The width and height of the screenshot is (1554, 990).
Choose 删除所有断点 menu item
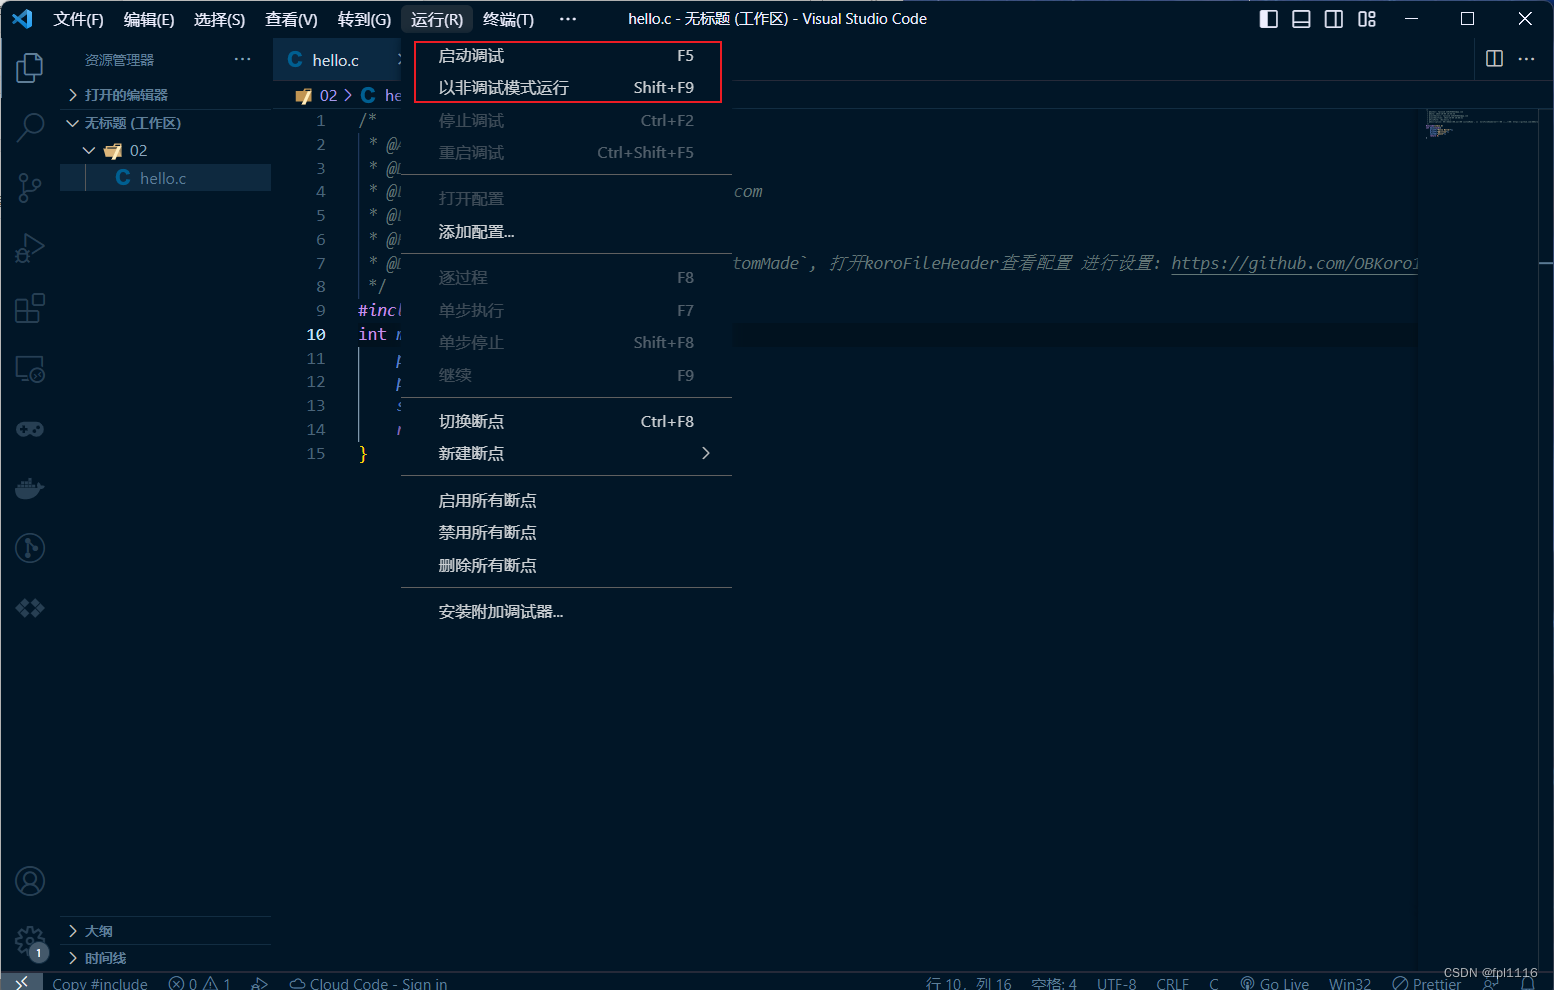tap(566, 565)
